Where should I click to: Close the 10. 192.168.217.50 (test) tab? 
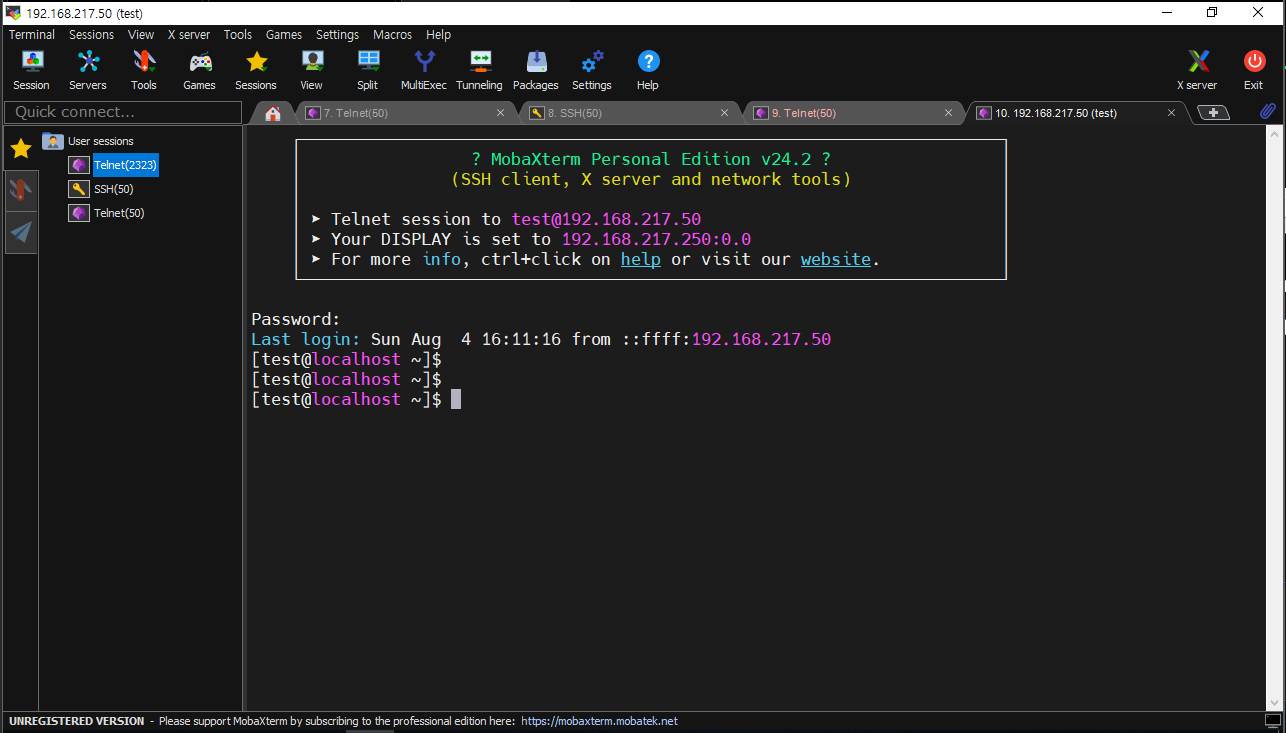pyautogui.click(x=1172, y=113)
